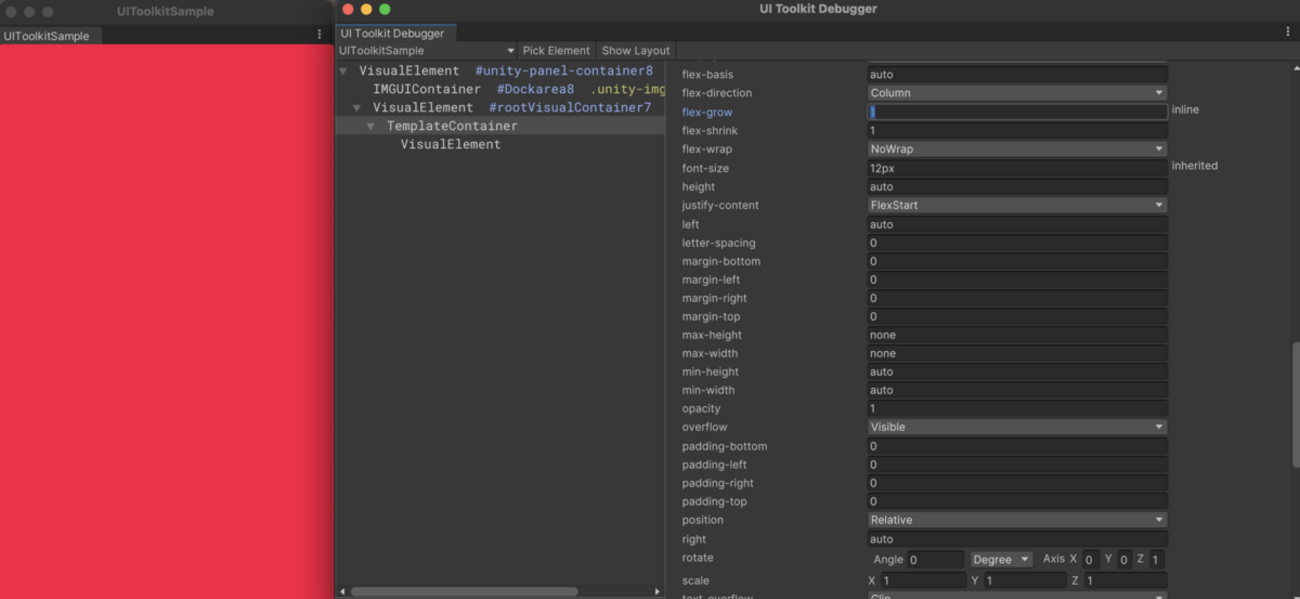Open the flex-direction Column dropdown
The height and width of the screenshot is (599, 1300).
pyautogui.click(x=1016, y=93)
